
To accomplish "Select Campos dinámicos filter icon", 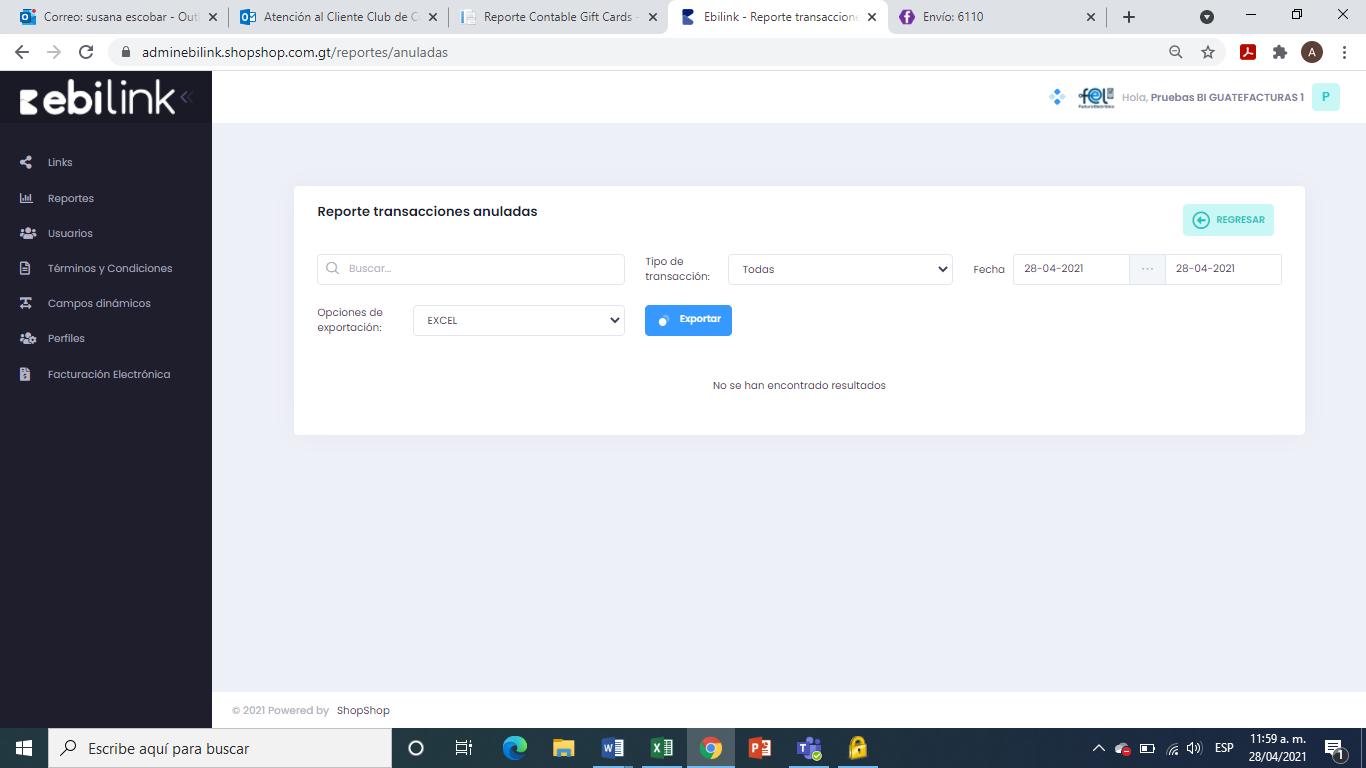I will point(27,303).
